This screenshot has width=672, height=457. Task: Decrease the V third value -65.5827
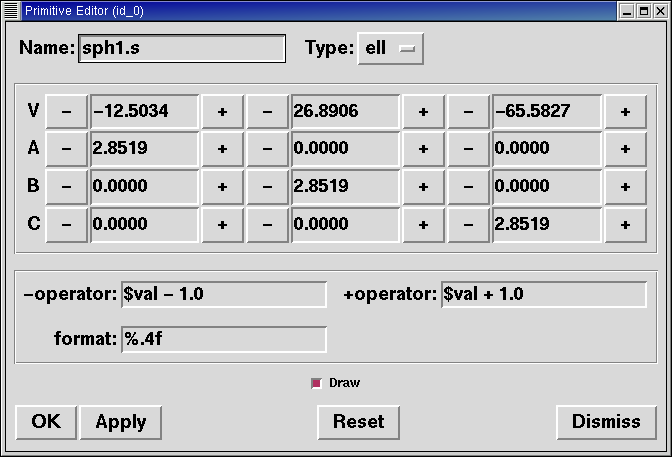[x=468, y=111]
